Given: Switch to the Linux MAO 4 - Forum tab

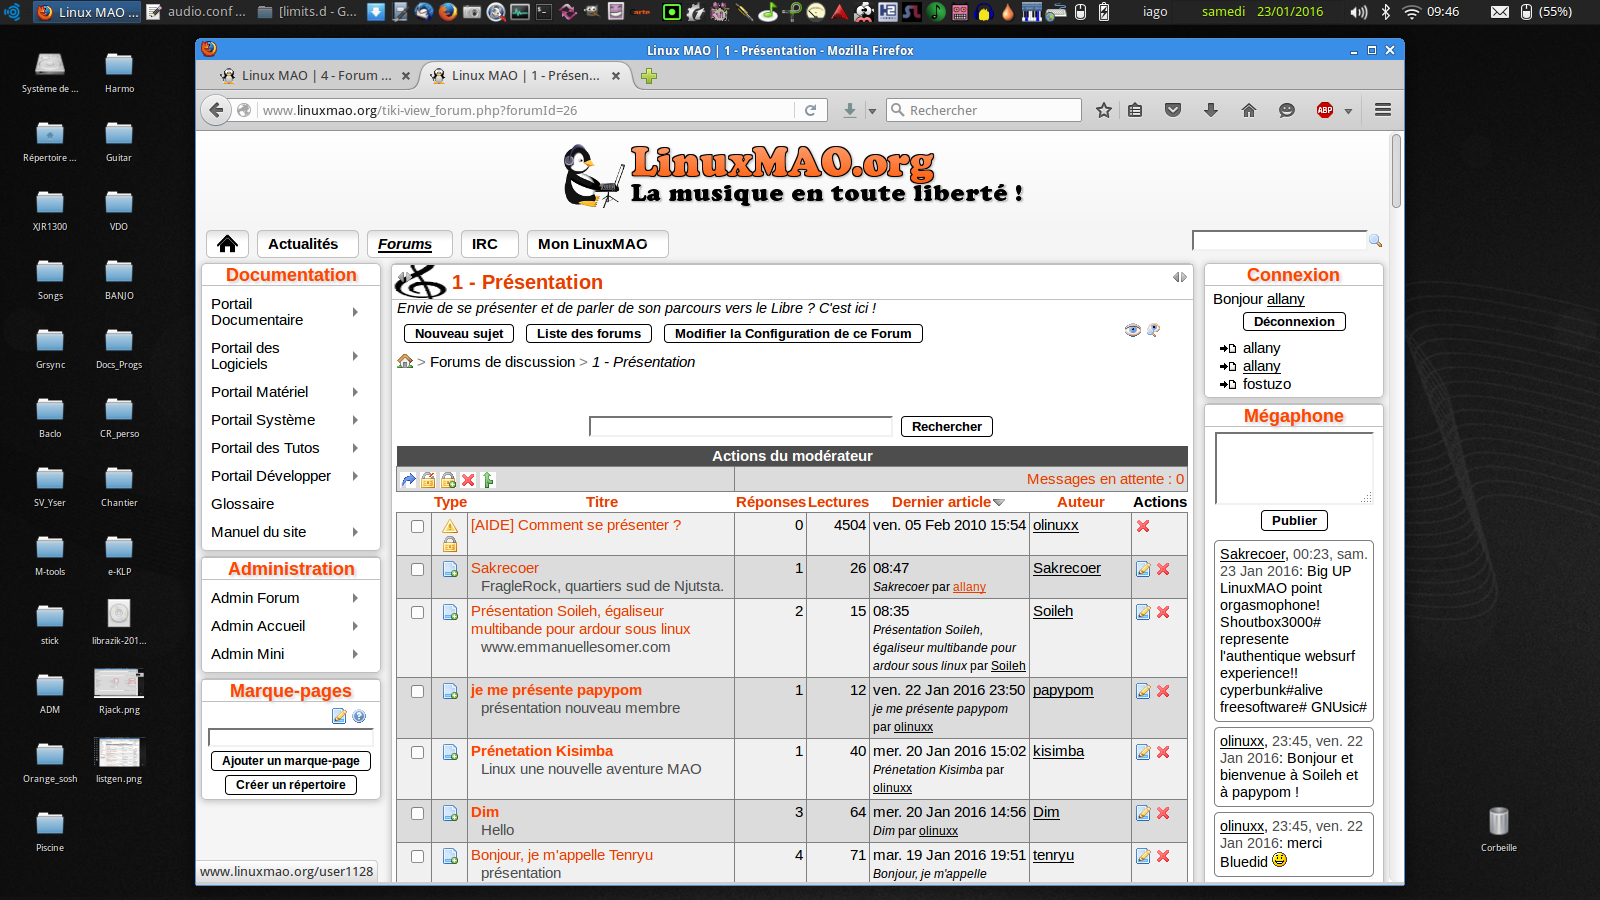Looking at the screenshot, I should (x=314, y=76).
